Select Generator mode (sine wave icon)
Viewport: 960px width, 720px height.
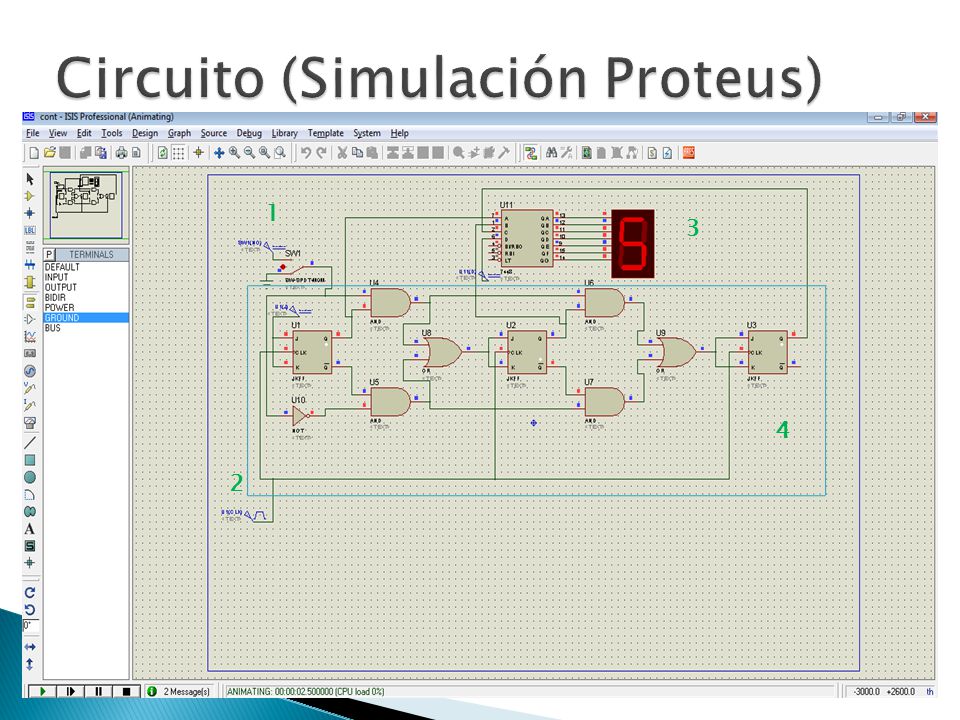pyautogui.click(x=30, y=370)
